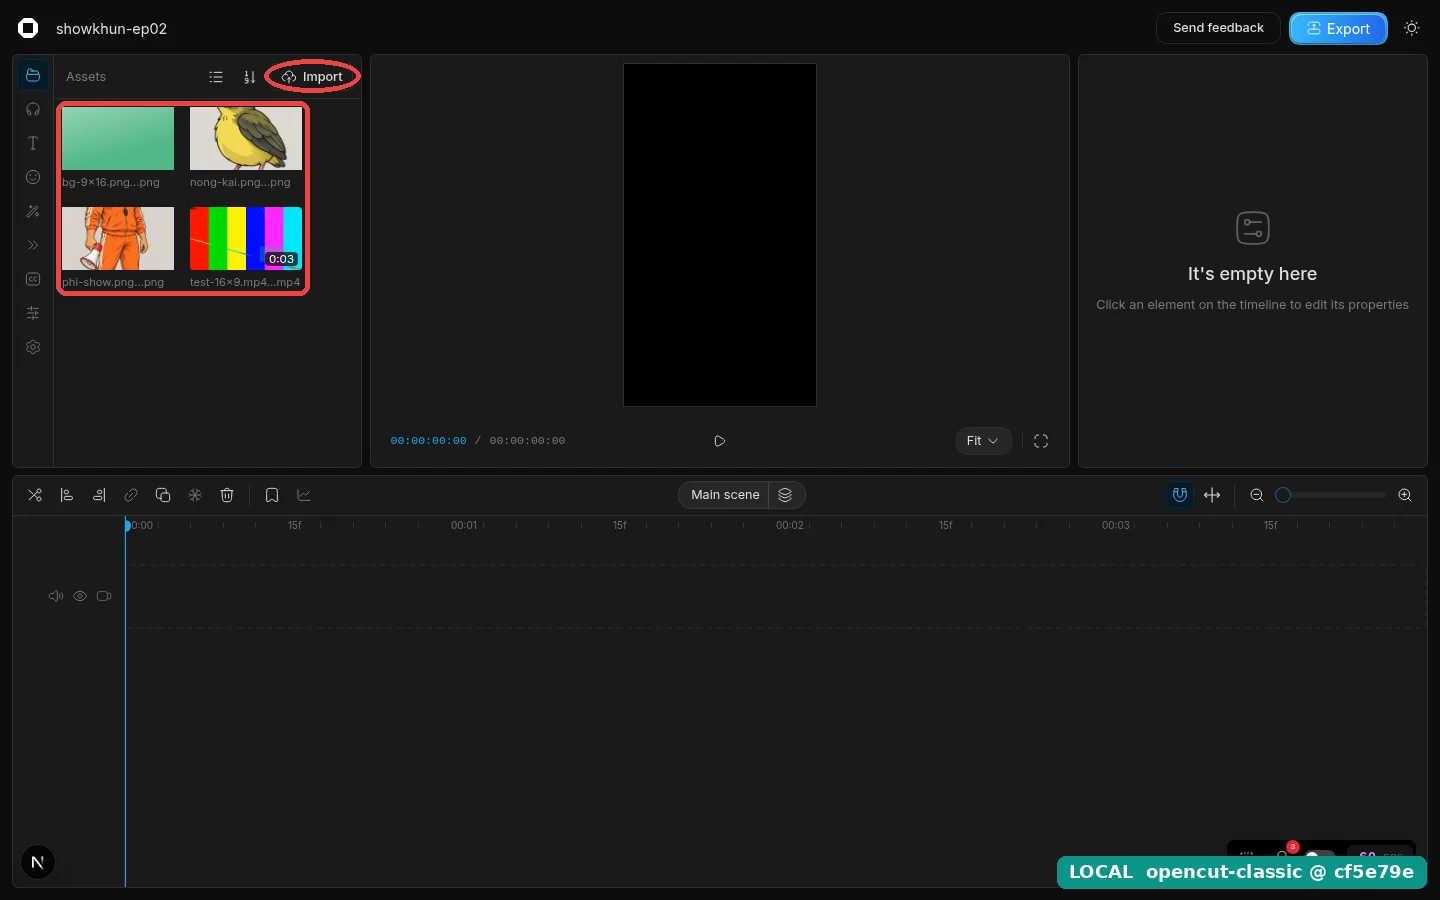Open the Fit zoom dropdown
This screenshot has width=1440, height=900.
tap(983, 441)
